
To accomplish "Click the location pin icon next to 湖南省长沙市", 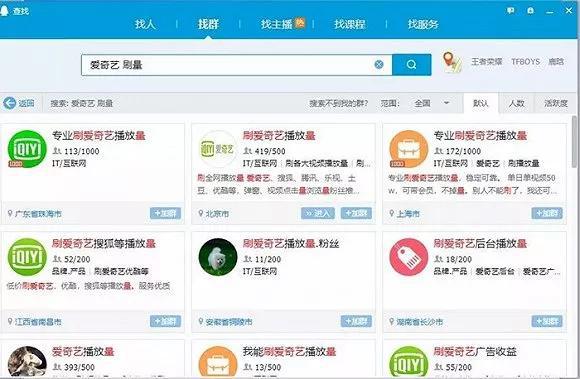I will [x=392, y=321].
